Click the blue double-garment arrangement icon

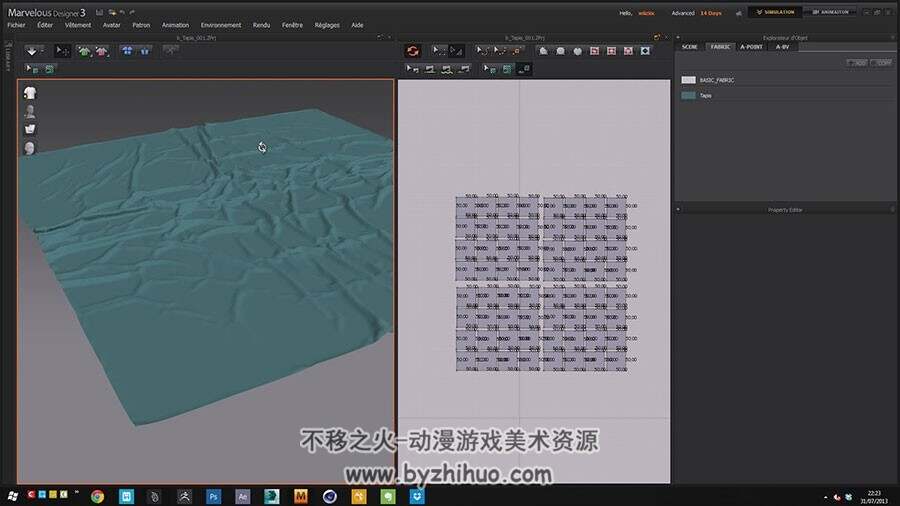pos(127,50)
